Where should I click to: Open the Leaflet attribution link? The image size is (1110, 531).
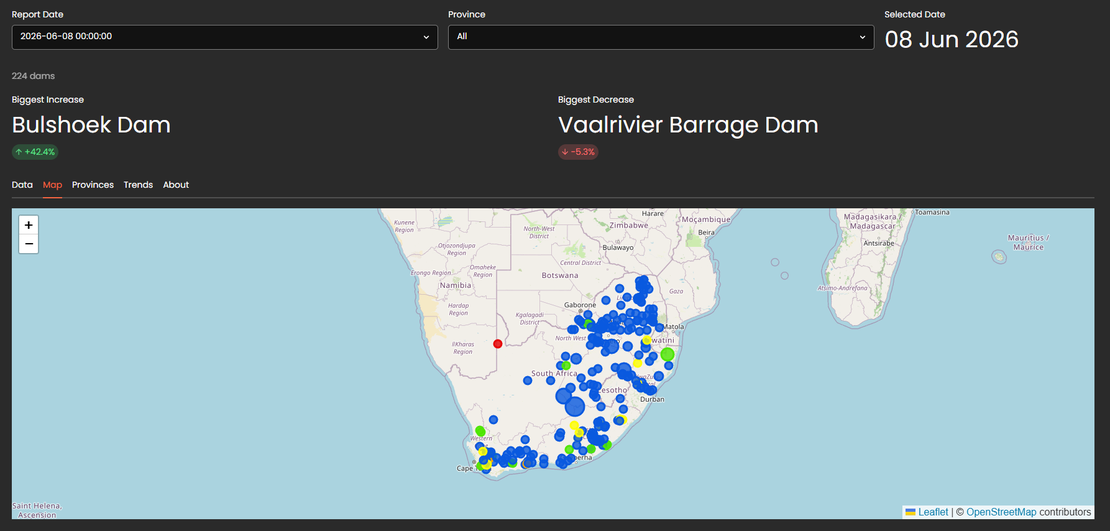(932, 512)
